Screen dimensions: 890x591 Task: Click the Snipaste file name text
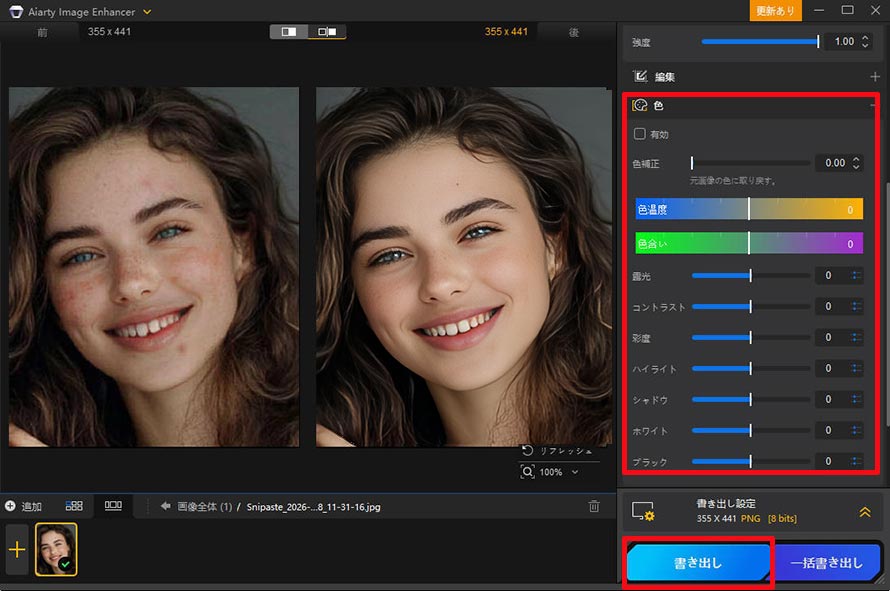(313, 506)
